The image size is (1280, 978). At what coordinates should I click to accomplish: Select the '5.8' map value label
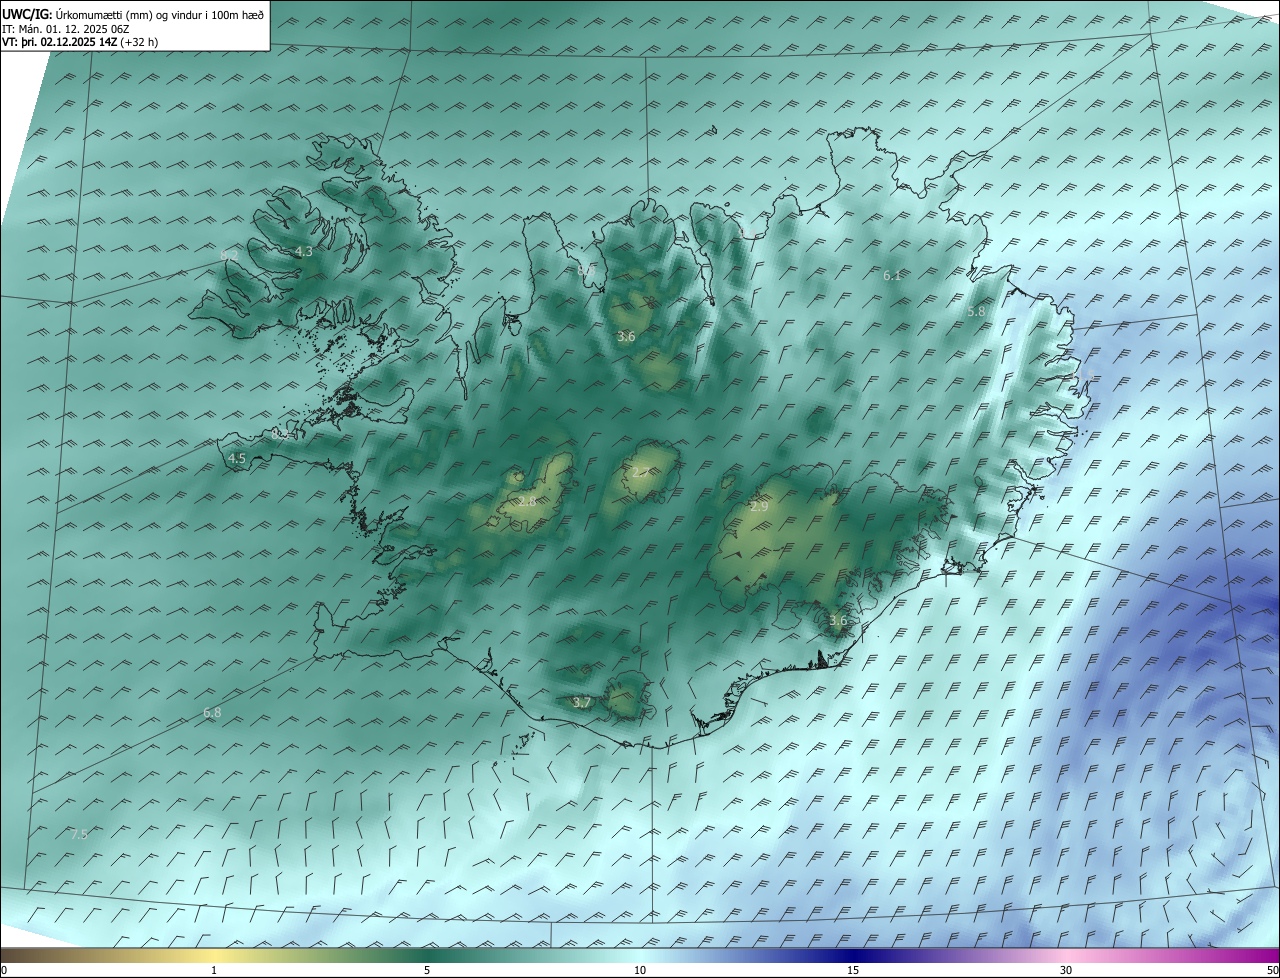point(977,312)
